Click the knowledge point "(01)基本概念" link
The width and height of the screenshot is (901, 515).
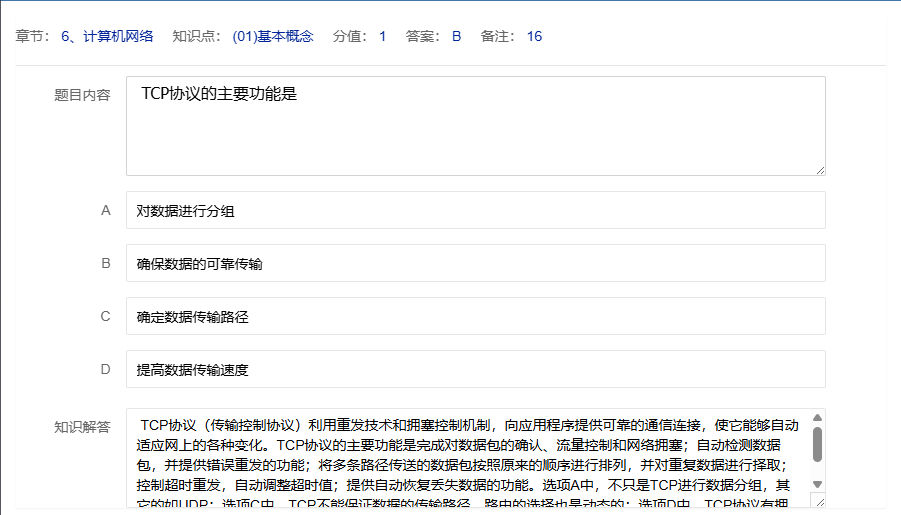coord(273,37)
